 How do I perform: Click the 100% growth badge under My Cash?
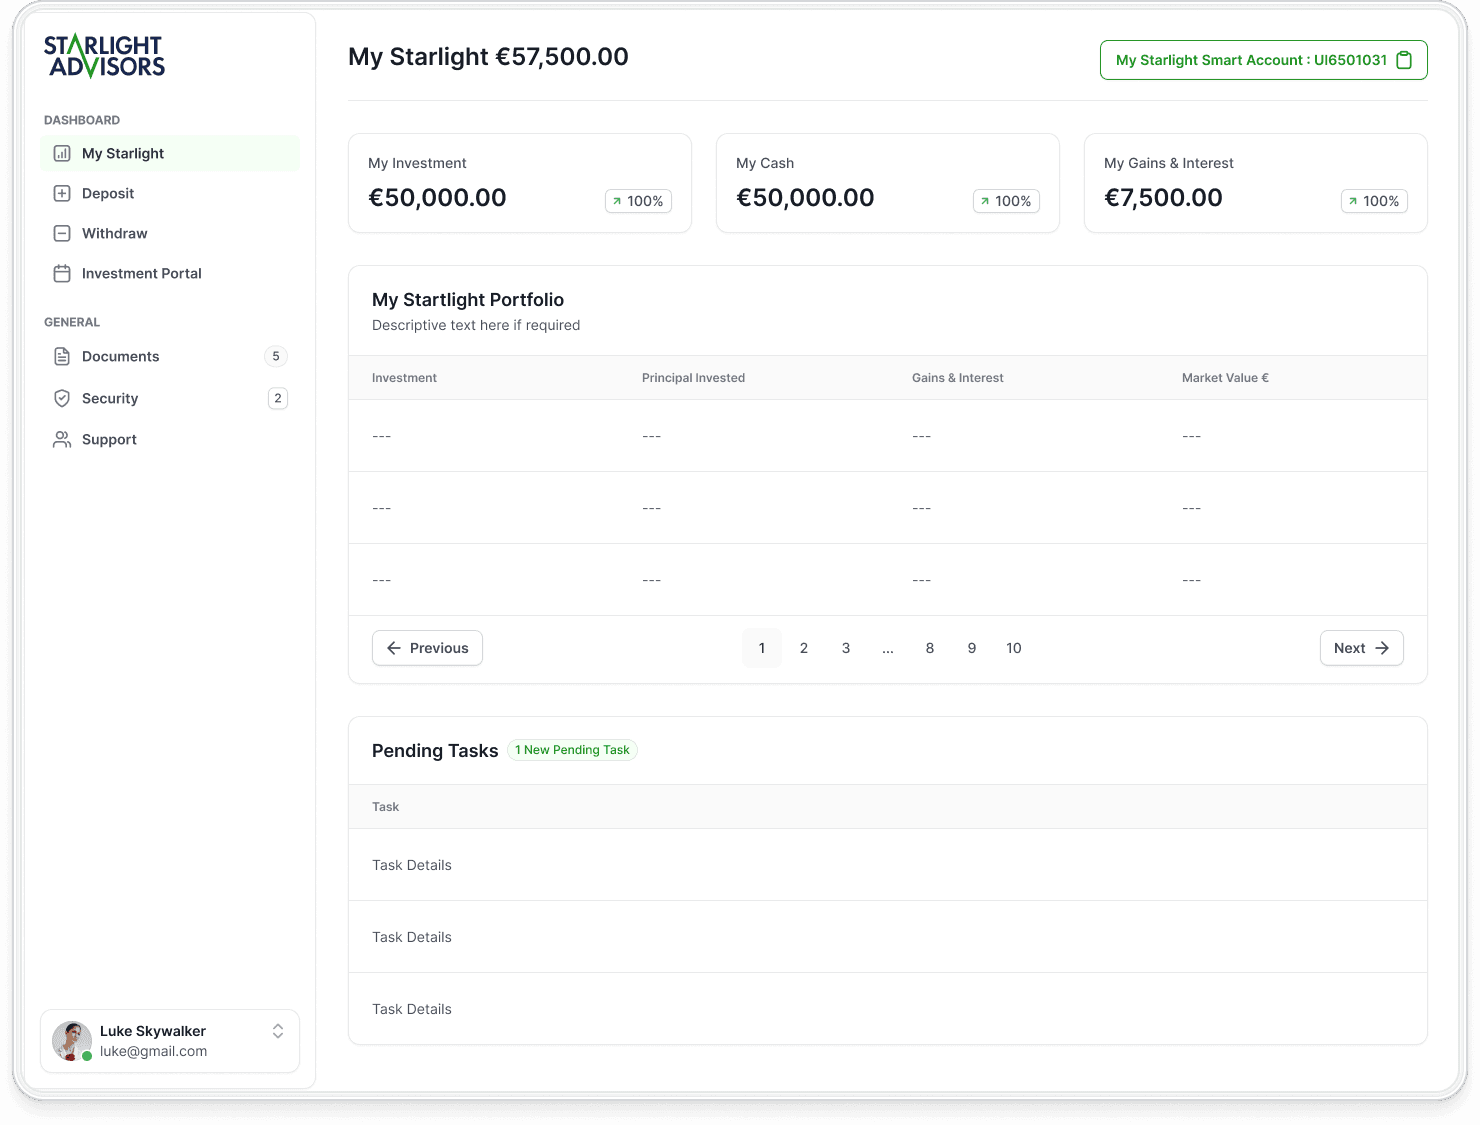(1006, 201)
